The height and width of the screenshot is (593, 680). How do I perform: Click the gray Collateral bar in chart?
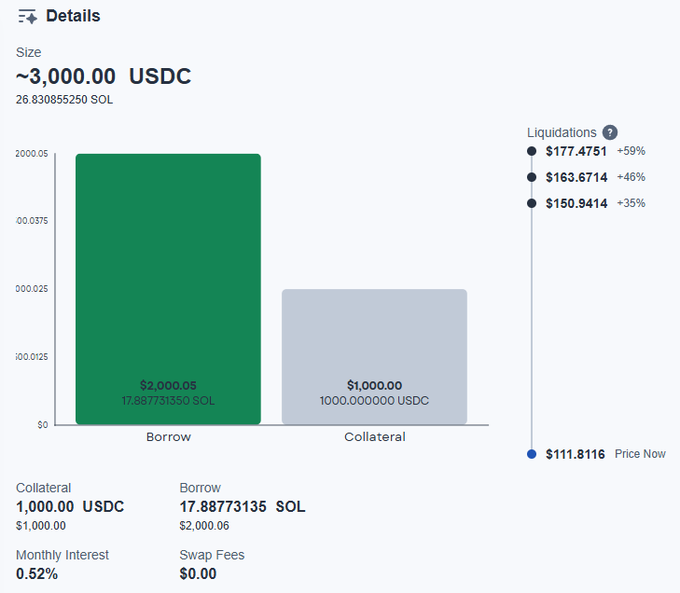374,357
